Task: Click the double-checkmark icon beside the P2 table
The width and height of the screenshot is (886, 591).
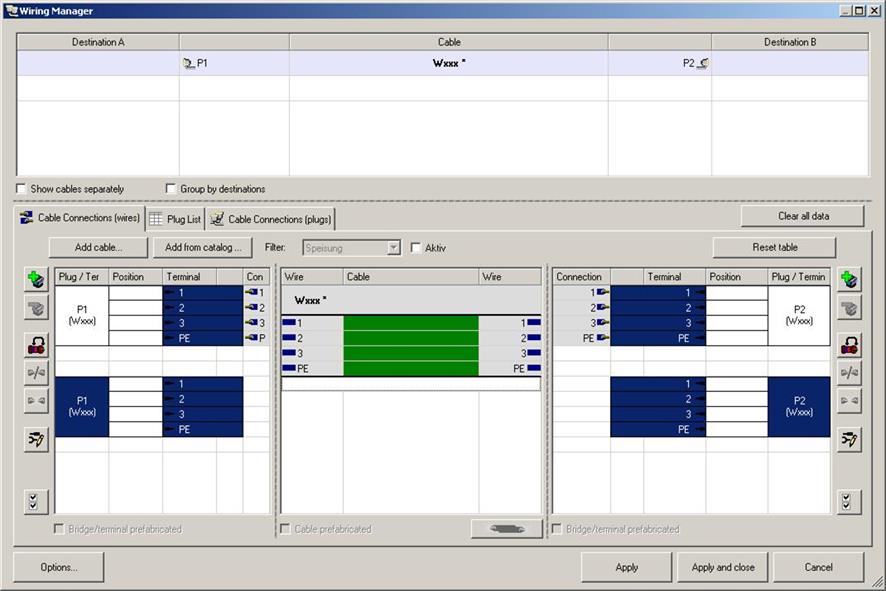Action: 849,502
